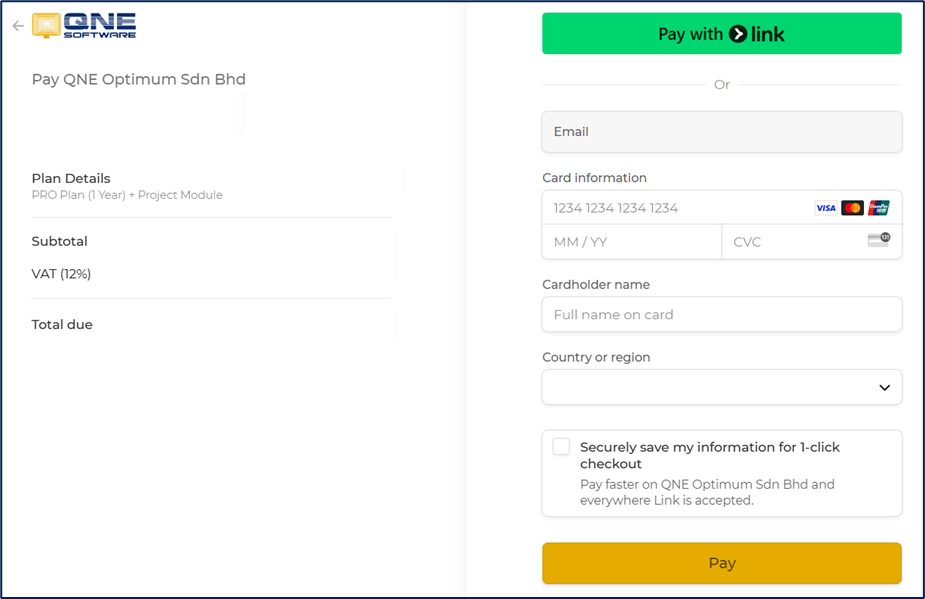Click the VAT (12%) label
This screenshot has height=599, width=925.
click(x=61, y=274)
